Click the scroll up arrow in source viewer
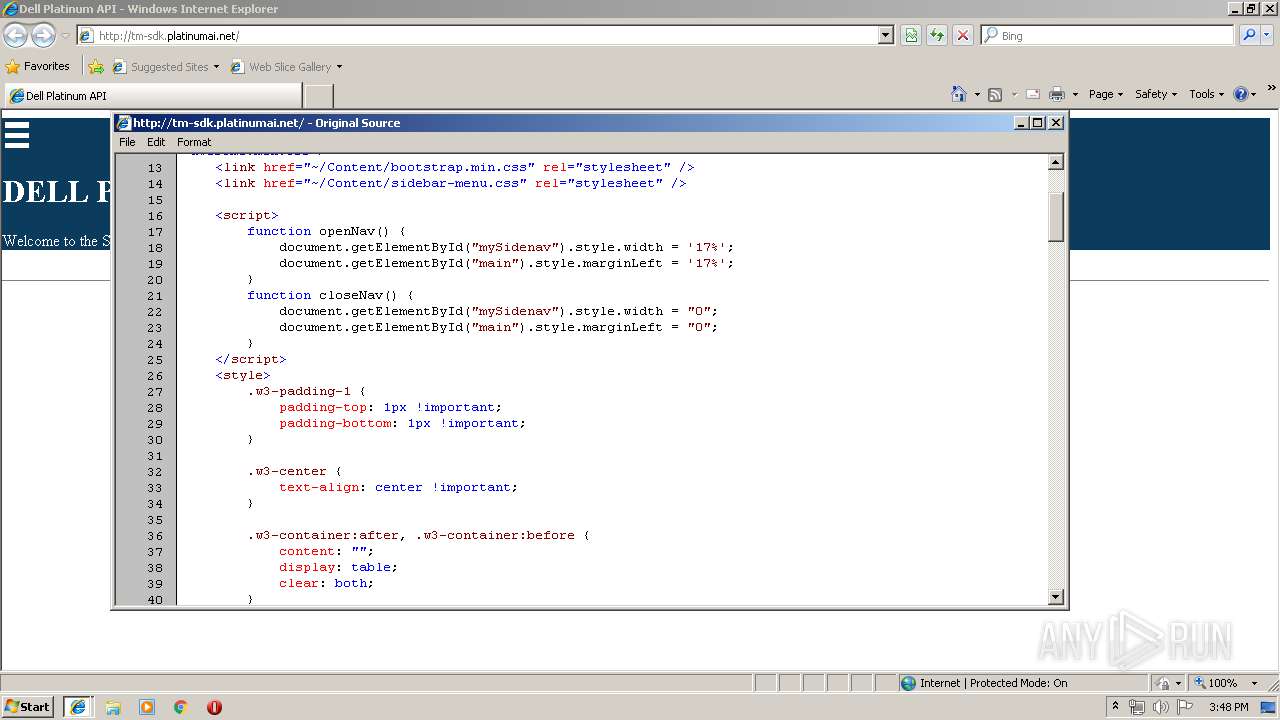The height and width of the screenshot is (720, 1280). pyautogui.click(x=1056, y=162)
